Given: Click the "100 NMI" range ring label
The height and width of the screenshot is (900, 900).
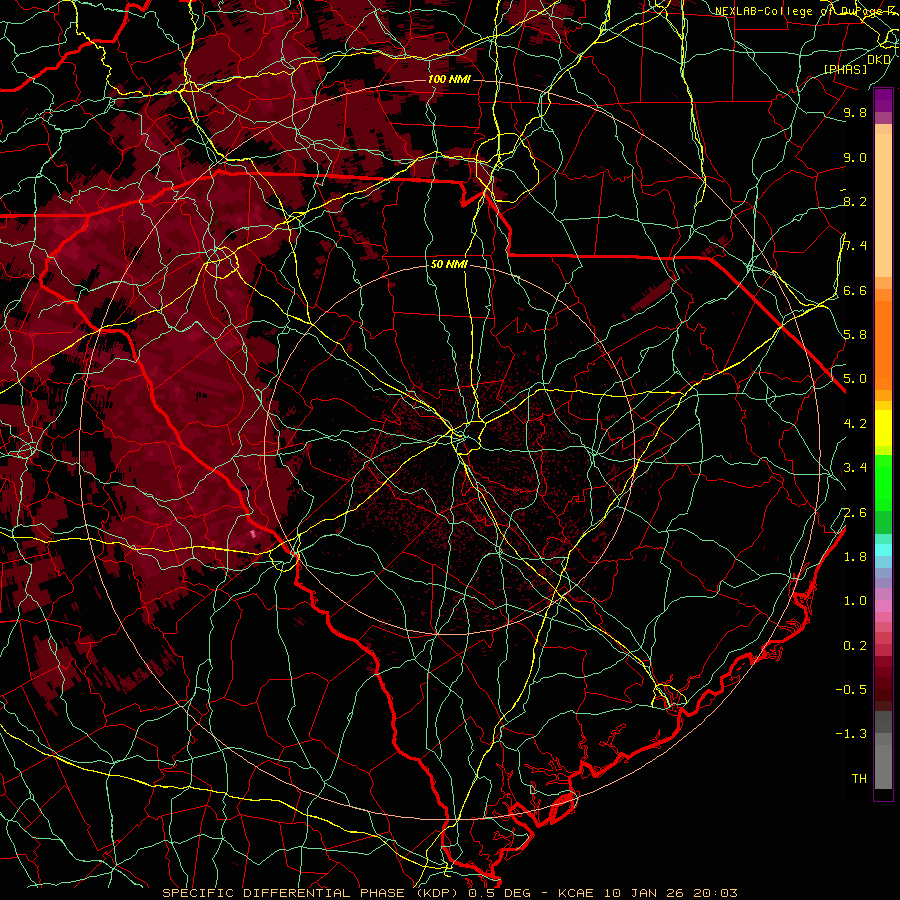Looking at the screenshot, I should coord(449,79).
